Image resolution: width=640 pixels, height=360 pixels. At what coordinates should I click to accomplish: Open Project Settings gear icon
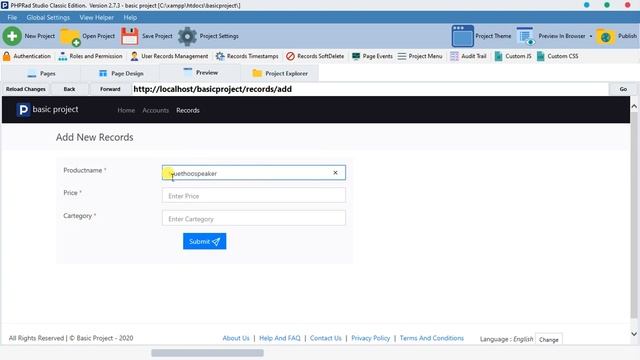click(x=187, y=36)
